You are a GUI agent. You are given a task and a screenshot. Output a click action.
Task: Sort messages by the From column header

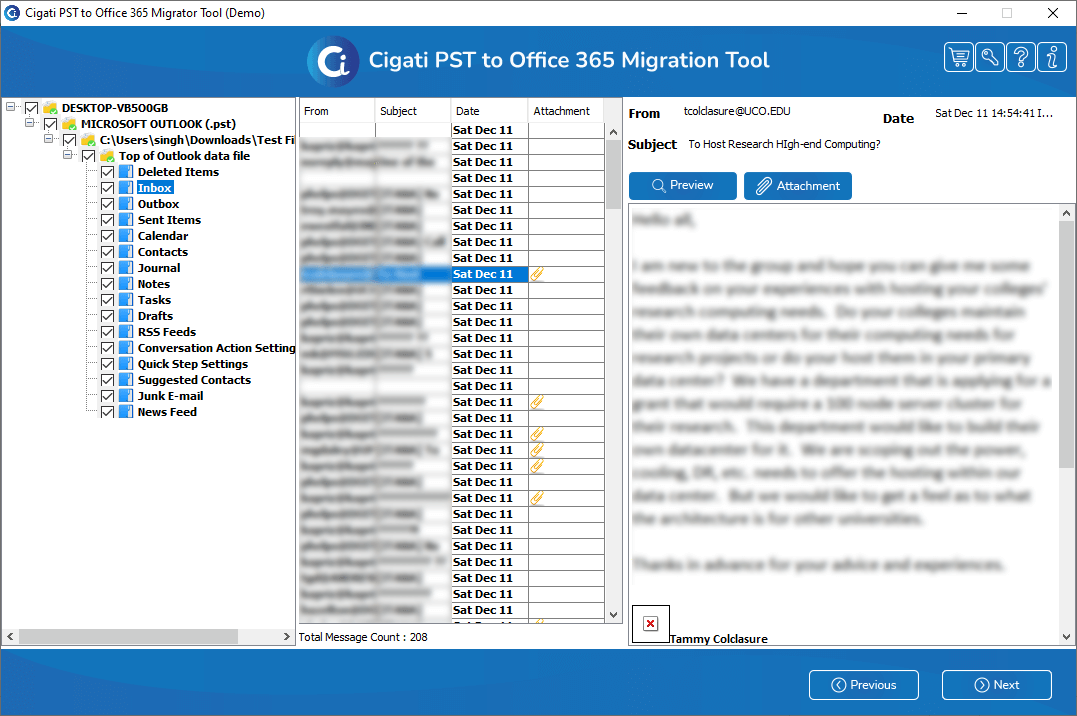click(337, 111)
